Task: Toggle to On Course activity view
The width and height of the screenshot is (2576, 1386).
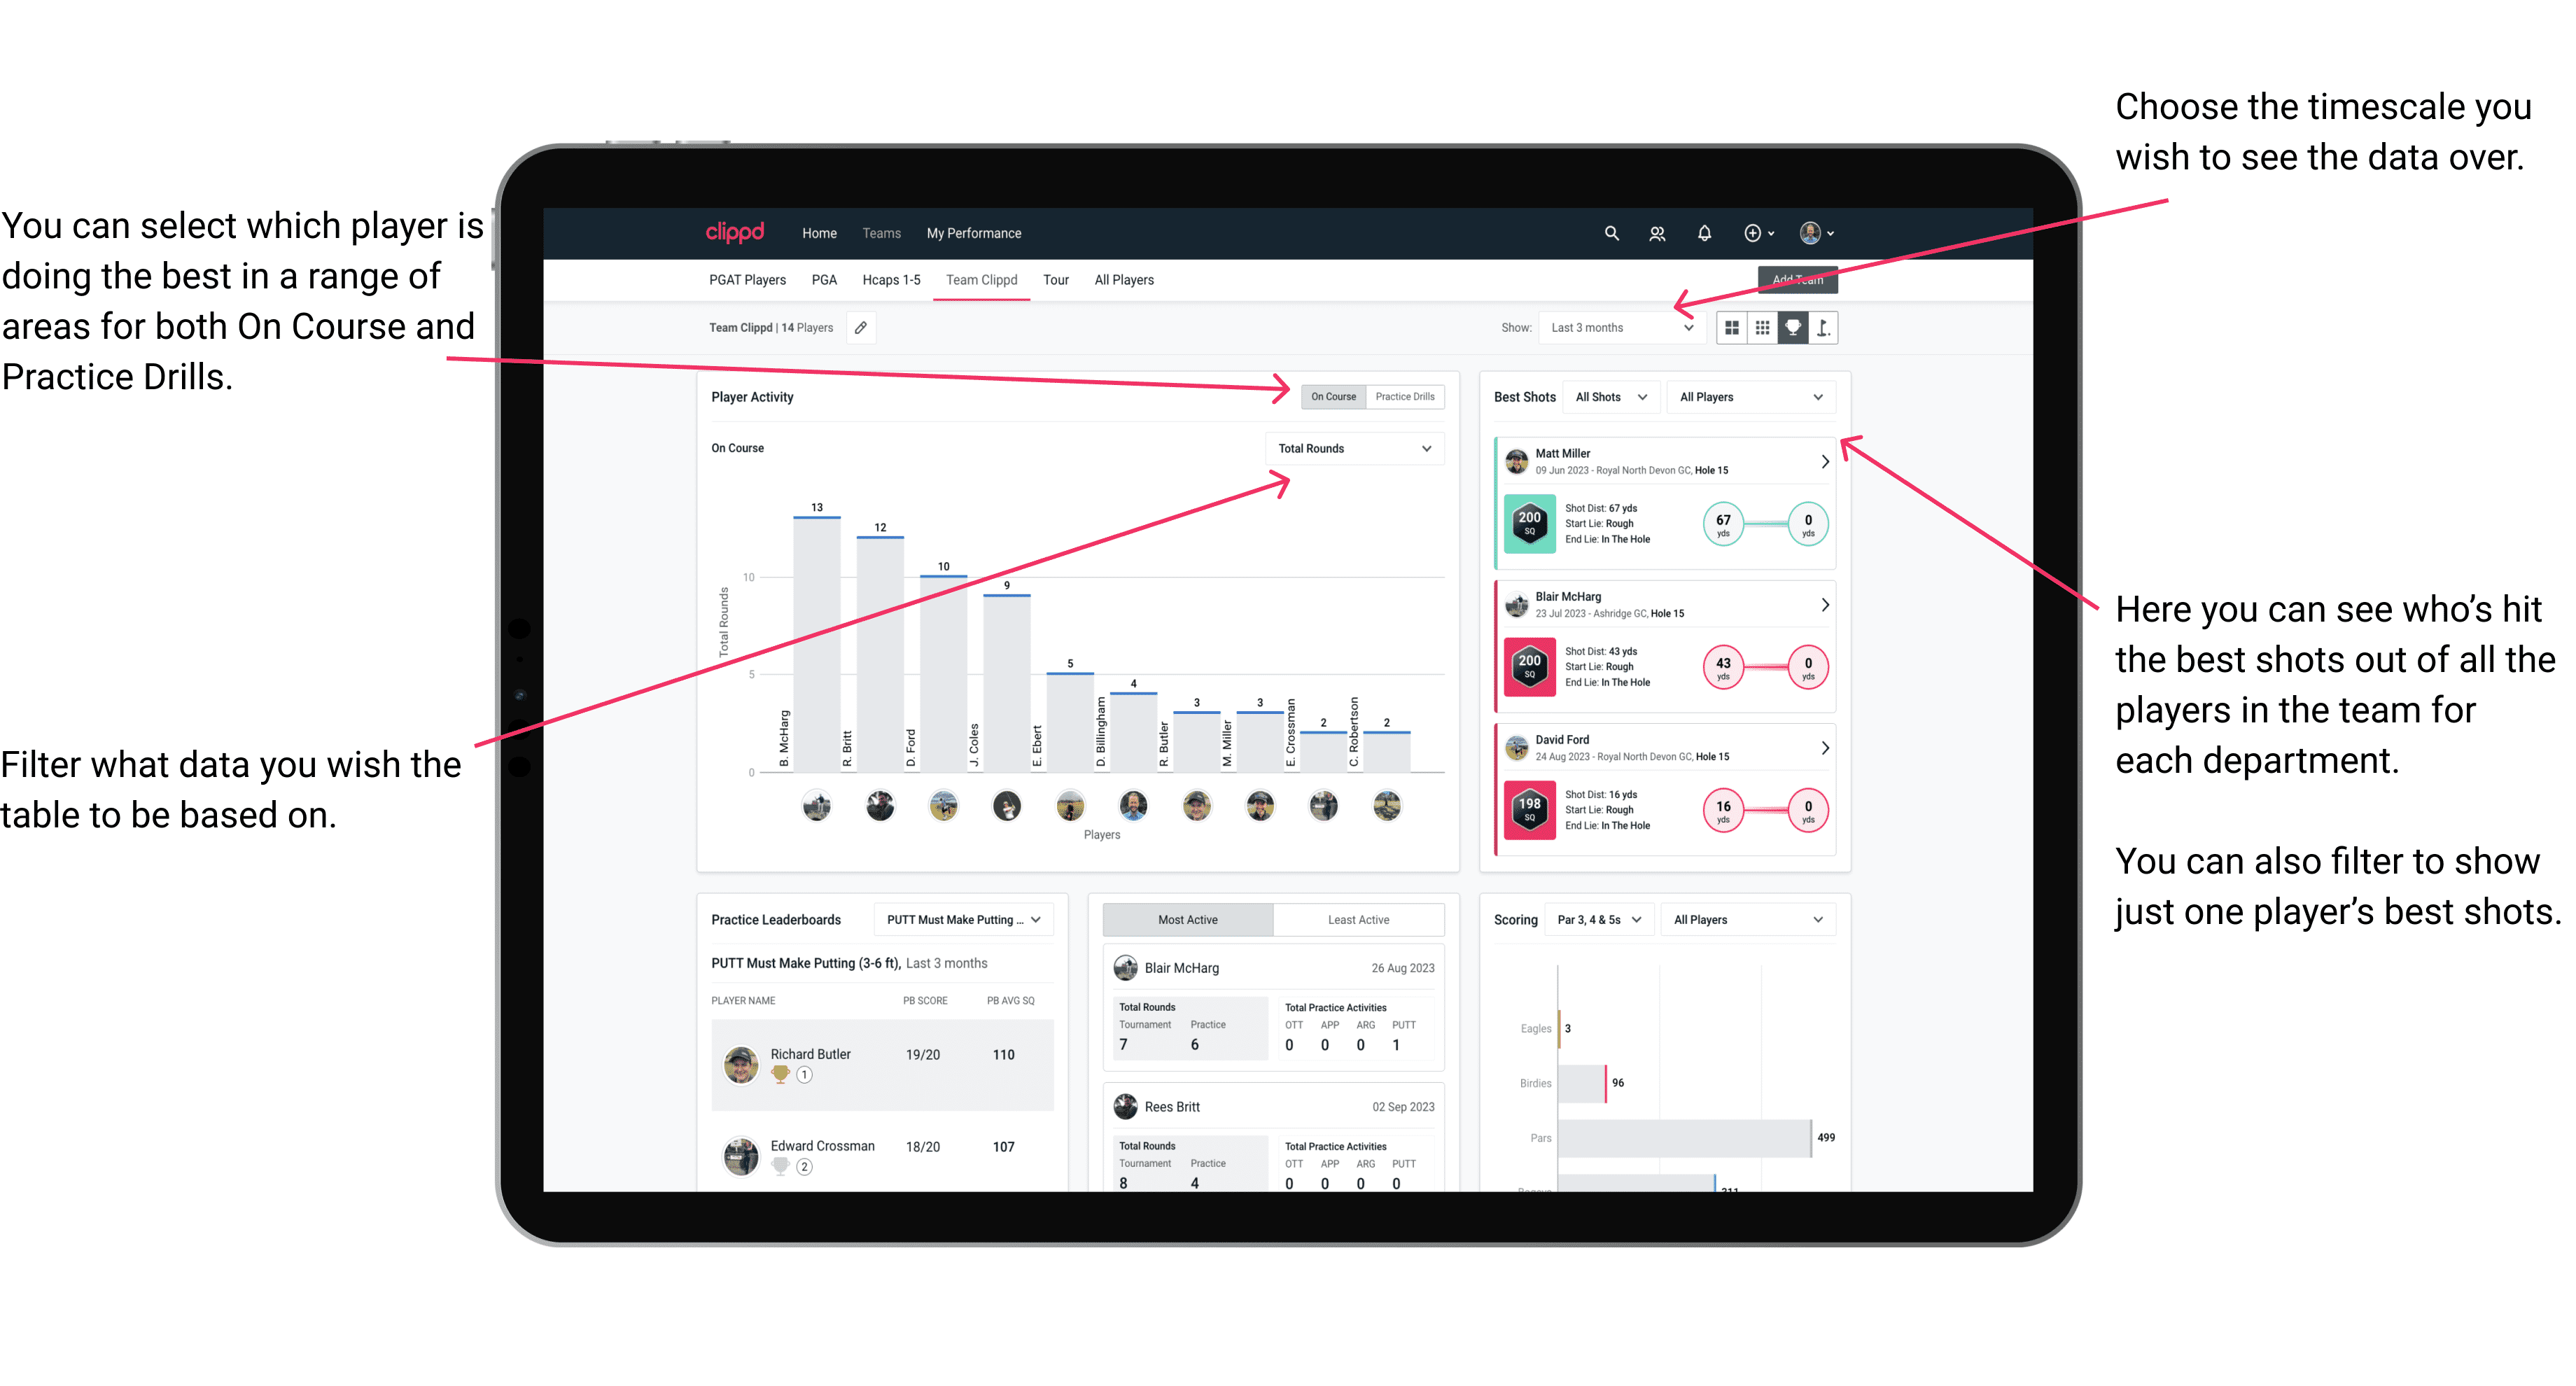Action: click(1334, 398)
